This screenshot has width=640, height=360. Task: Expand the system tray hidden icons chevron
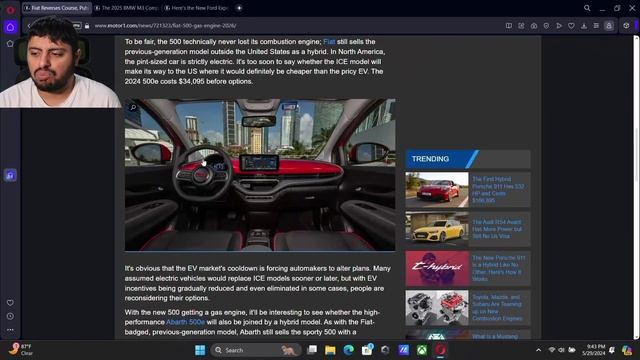click(x=538, y=350)
